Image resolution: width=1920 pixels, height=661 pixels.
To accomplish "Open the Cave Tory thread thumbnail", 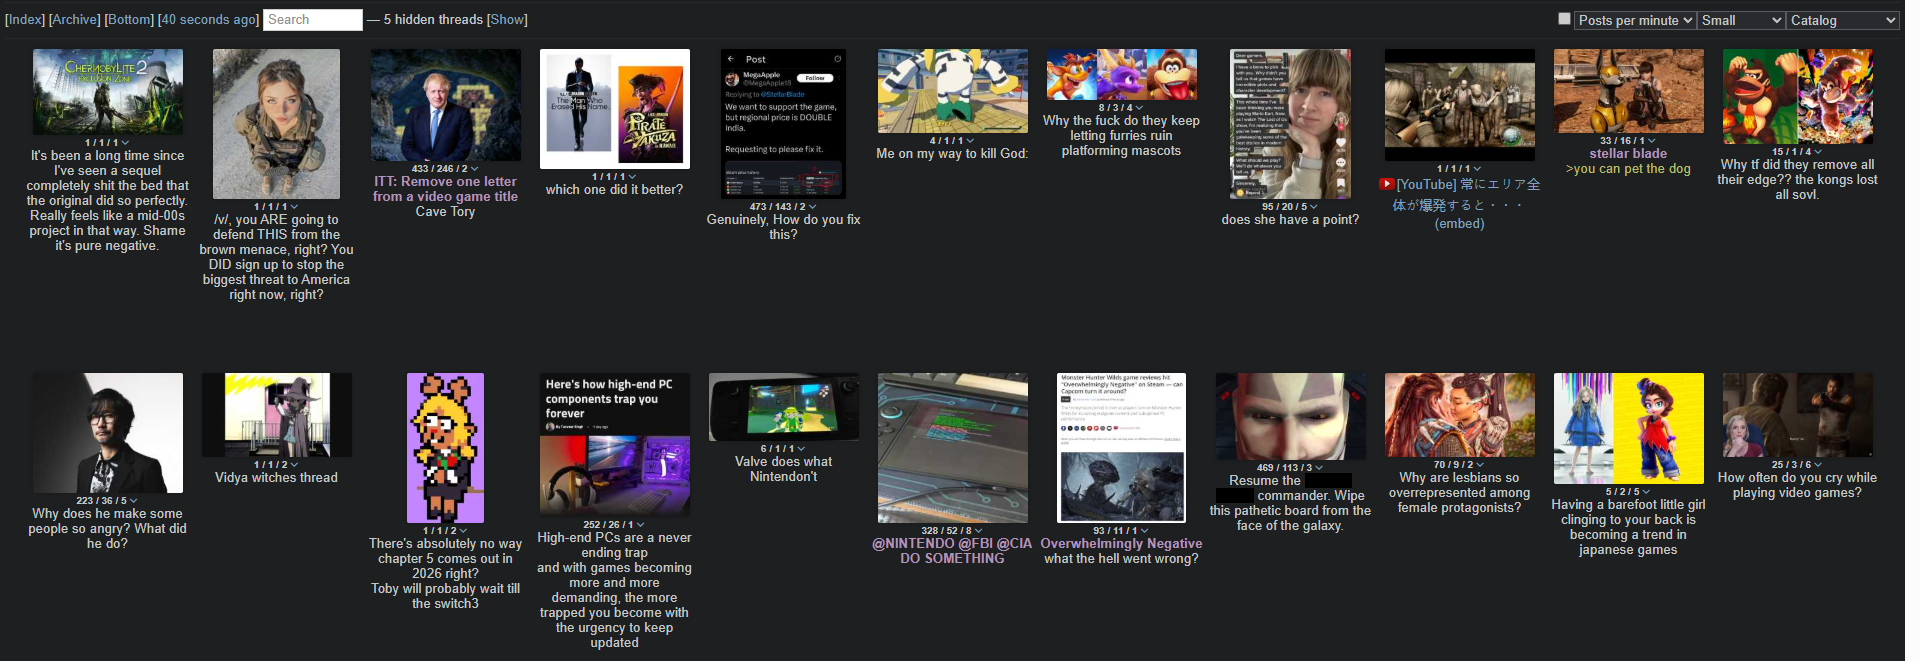I will coord(445,105).
